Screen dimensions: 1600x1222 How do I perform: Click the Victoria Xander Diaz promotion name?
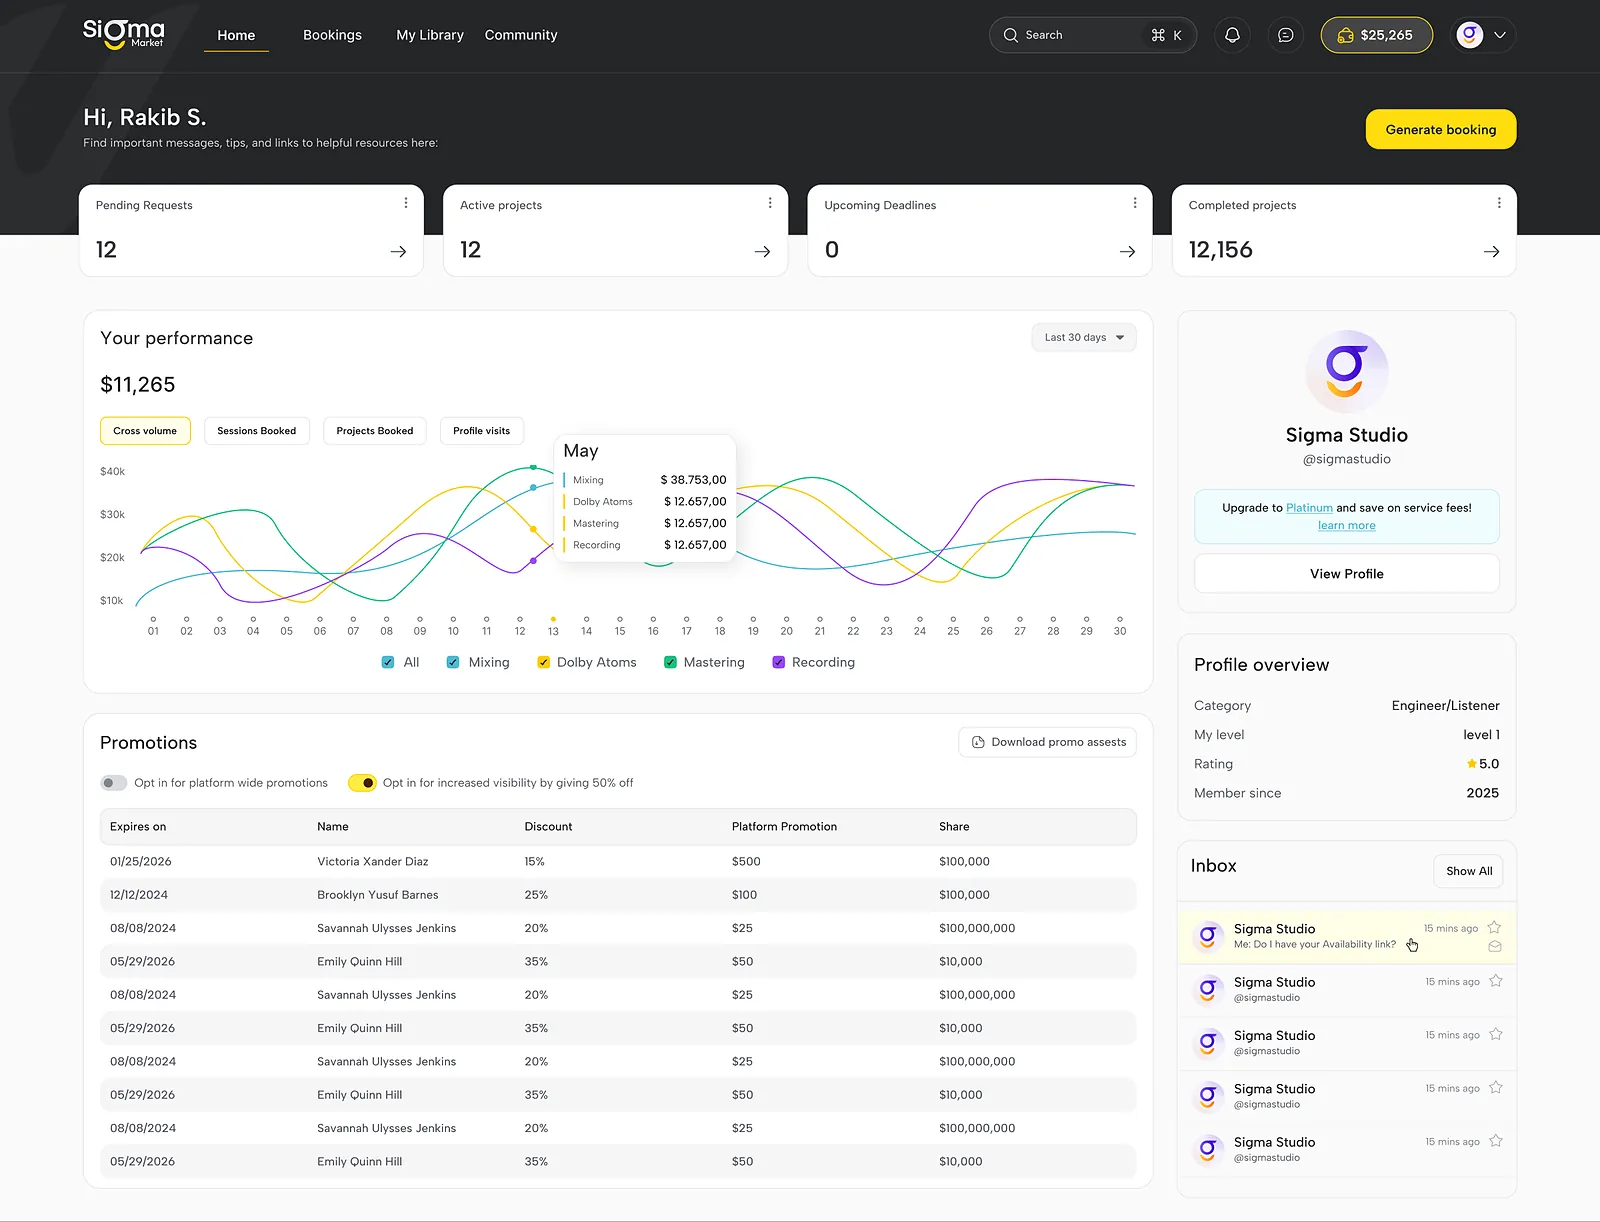[x=373, y=862]
